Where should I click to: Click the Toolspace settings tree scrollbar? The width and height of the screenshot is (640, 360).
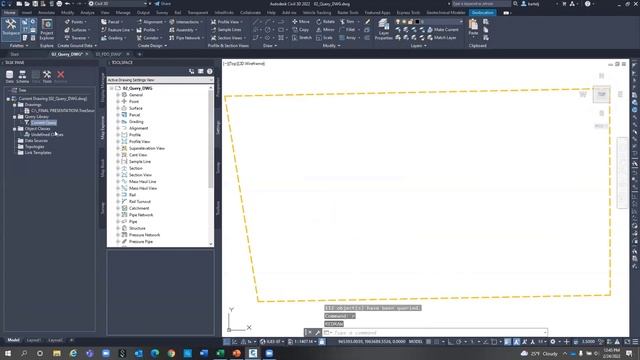tap(211, 139)
